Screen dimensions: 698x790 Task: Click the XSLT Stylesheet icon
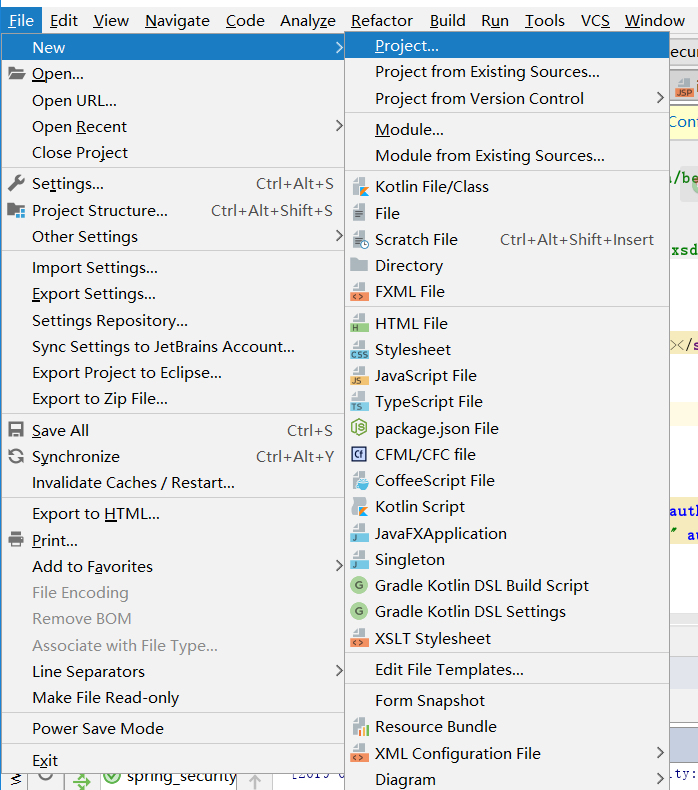click(359, 638)
